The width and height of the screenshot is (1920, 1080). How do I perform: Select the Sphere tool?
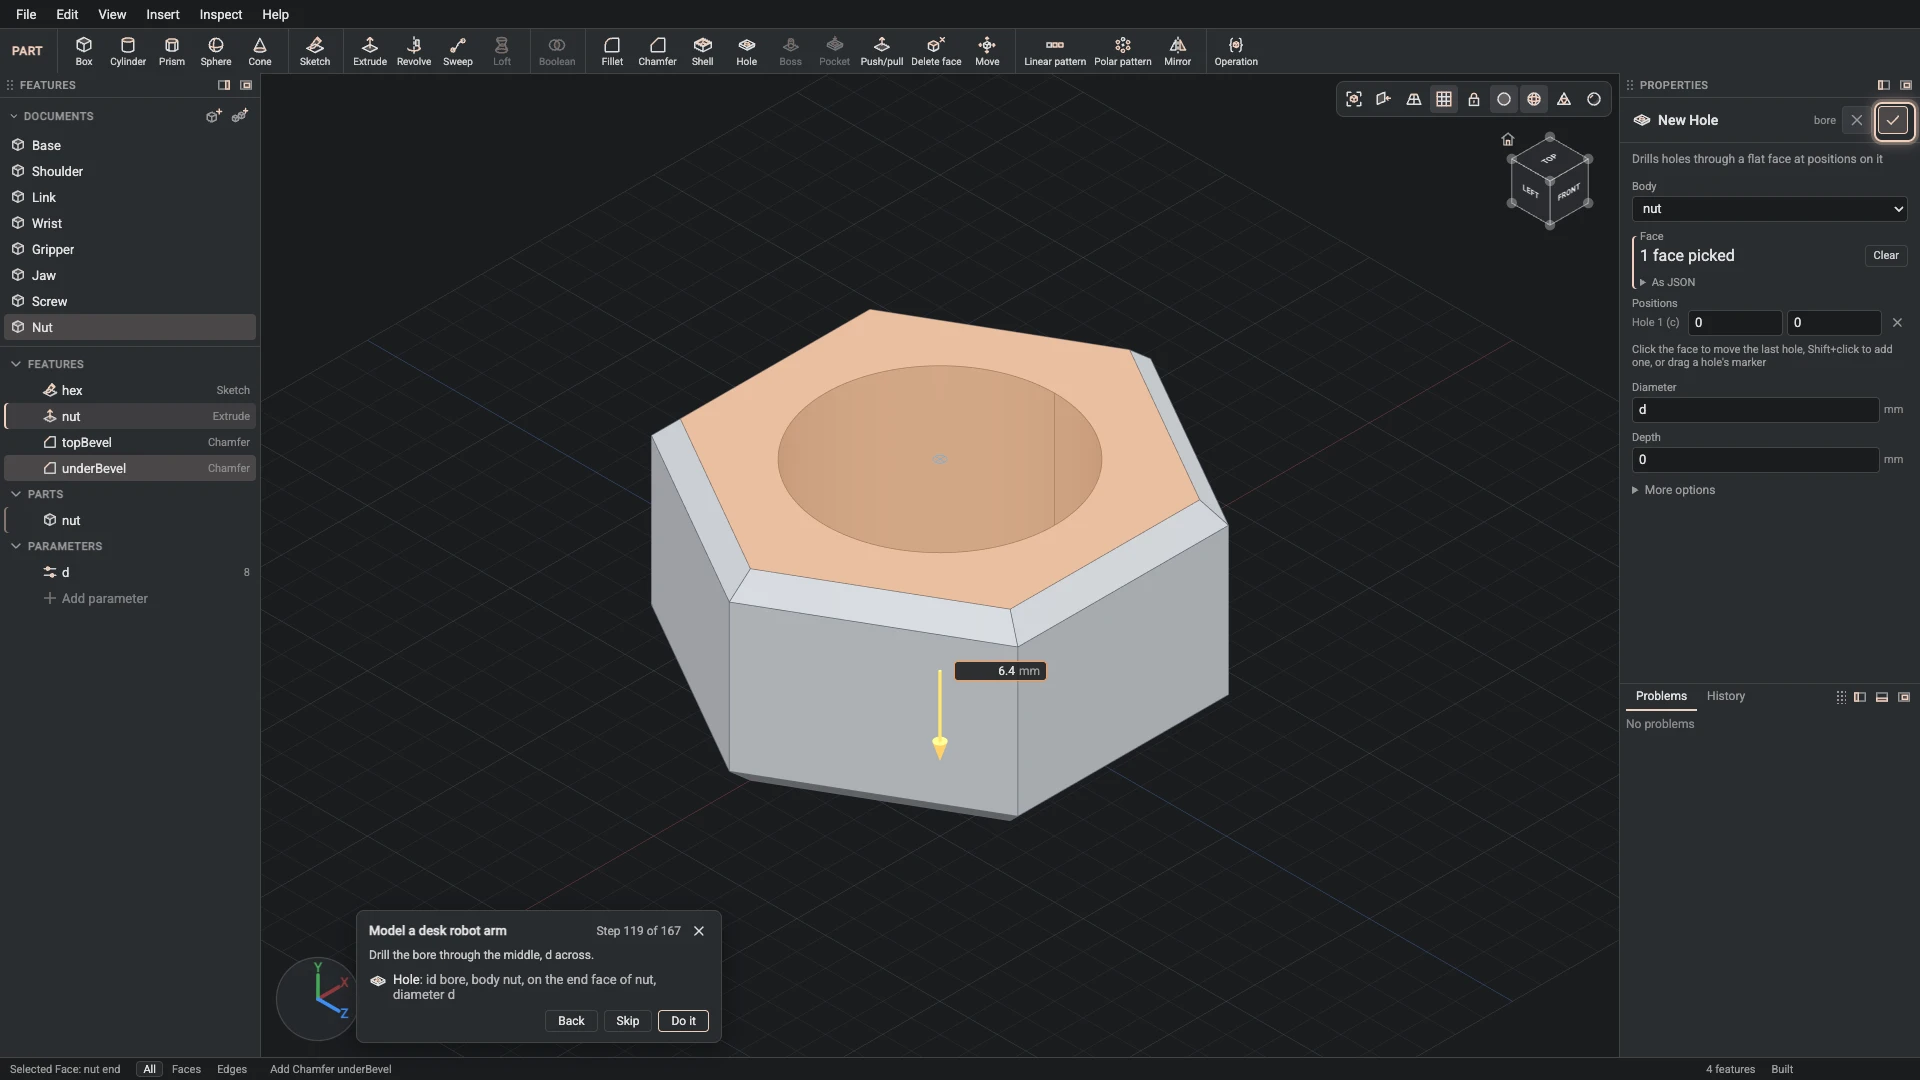point(216,51)
